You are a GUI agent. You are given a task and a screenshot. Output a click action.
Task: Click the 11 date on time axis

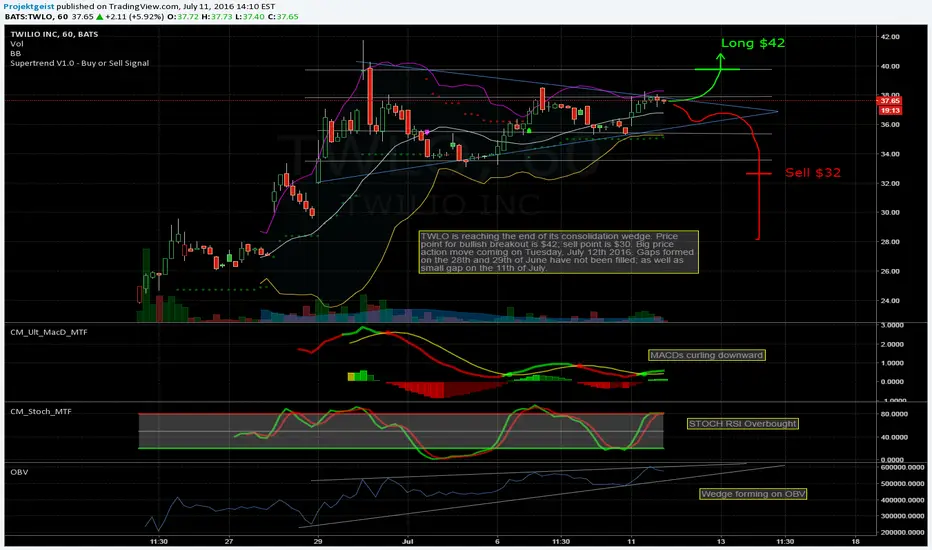pos(631,542)
